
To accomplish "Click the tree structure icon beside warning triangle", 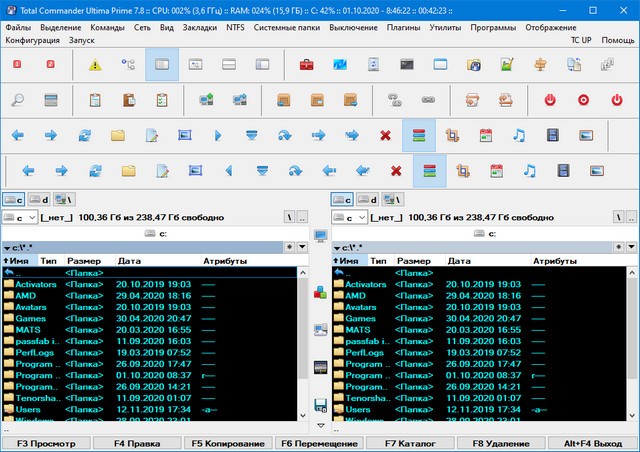I will 128,65.
